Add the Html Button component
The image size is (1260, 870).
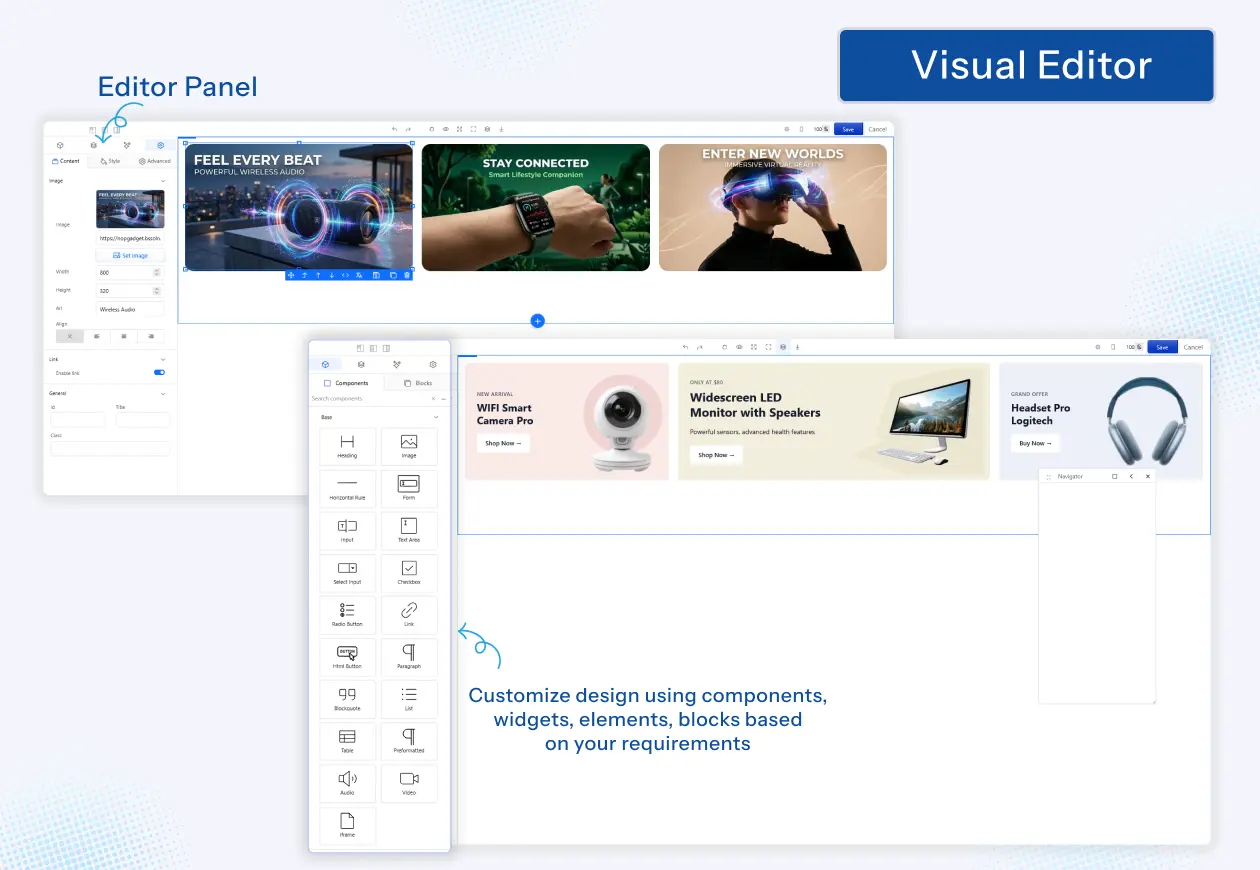point(347,656)
